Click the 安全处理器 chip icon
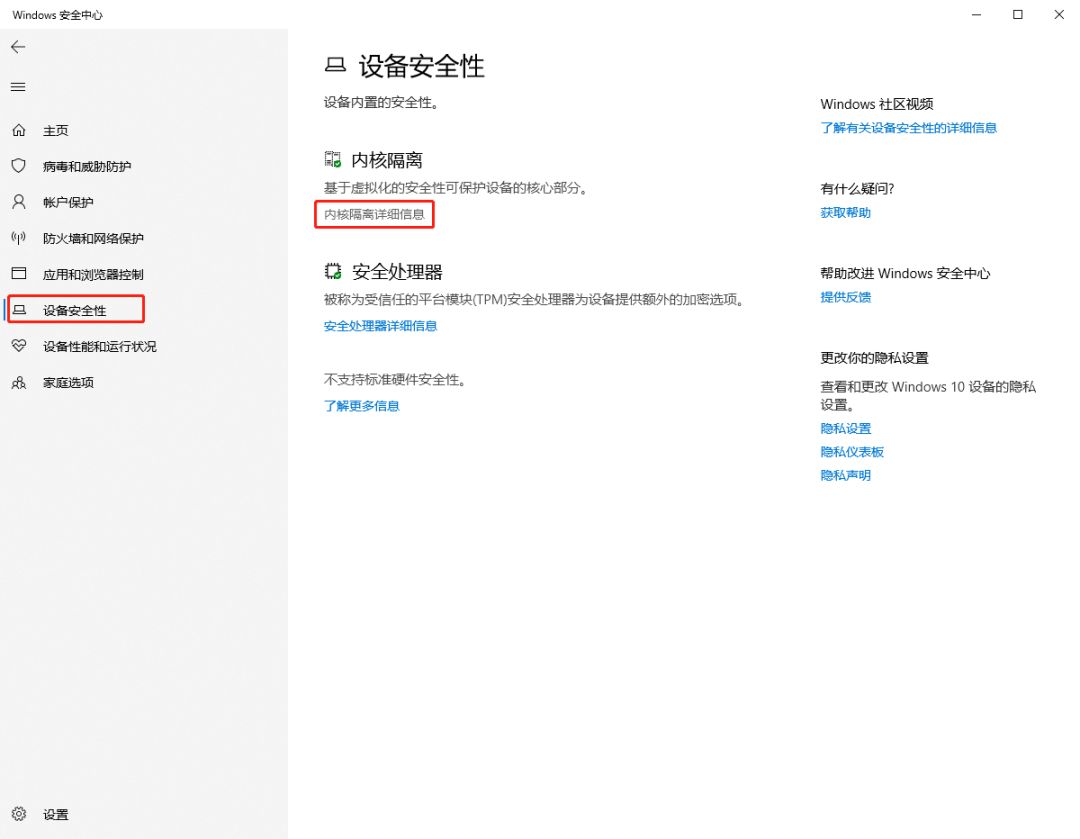 point(333,271)
